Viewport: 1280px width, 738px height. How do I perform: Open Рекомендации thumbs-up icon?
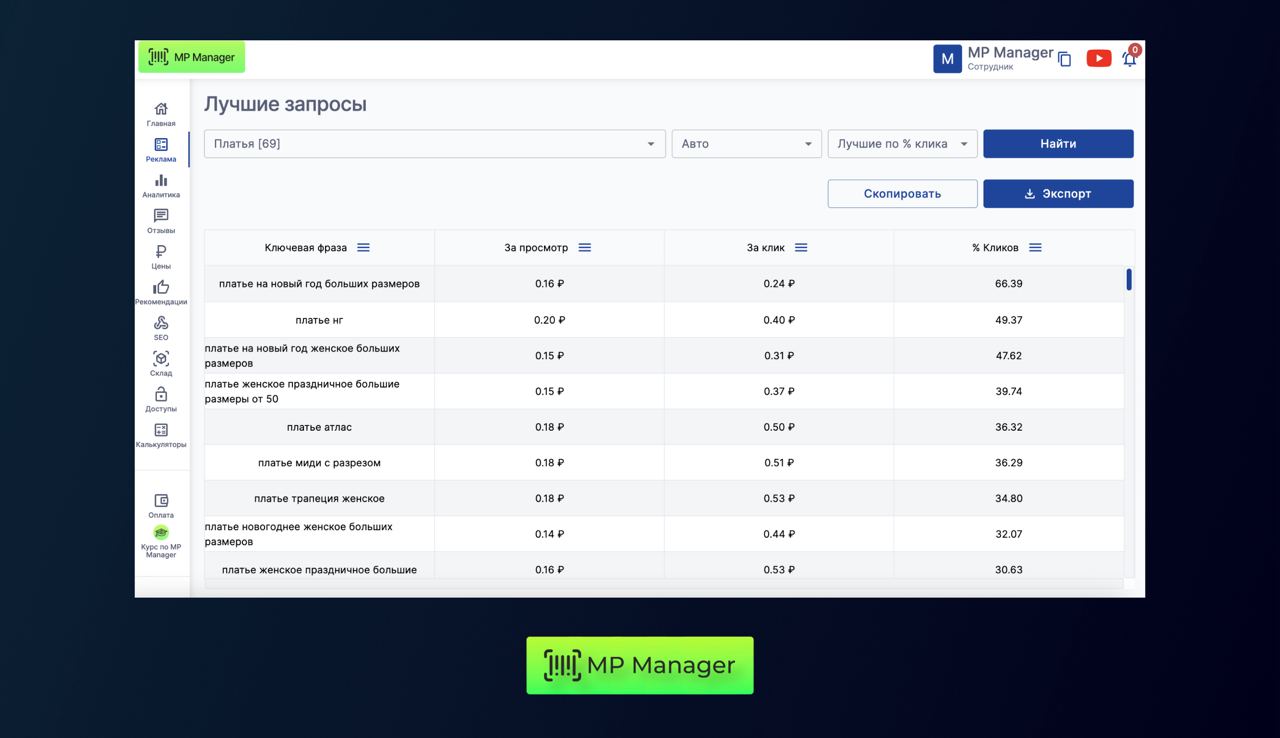tap(161, 288)
